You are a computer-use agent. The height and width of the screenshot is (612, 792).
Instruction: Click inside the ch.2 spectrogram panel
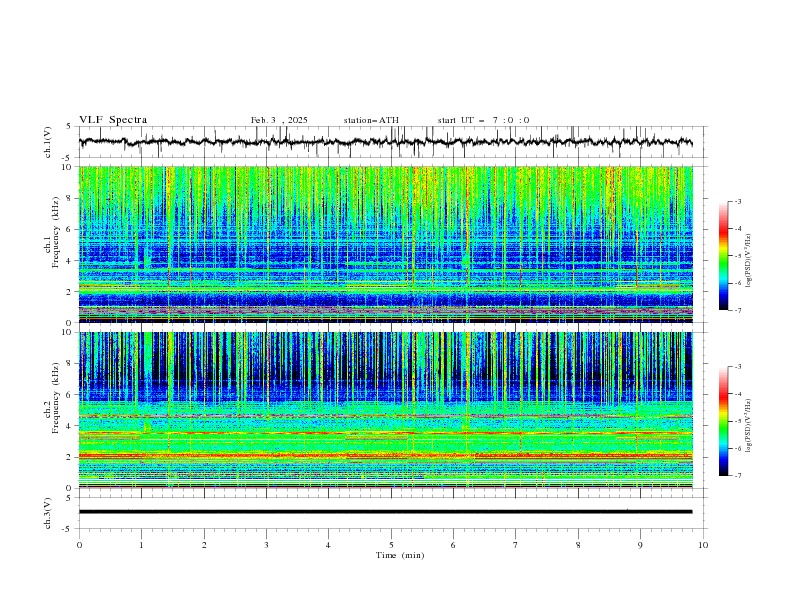[385, 410]
